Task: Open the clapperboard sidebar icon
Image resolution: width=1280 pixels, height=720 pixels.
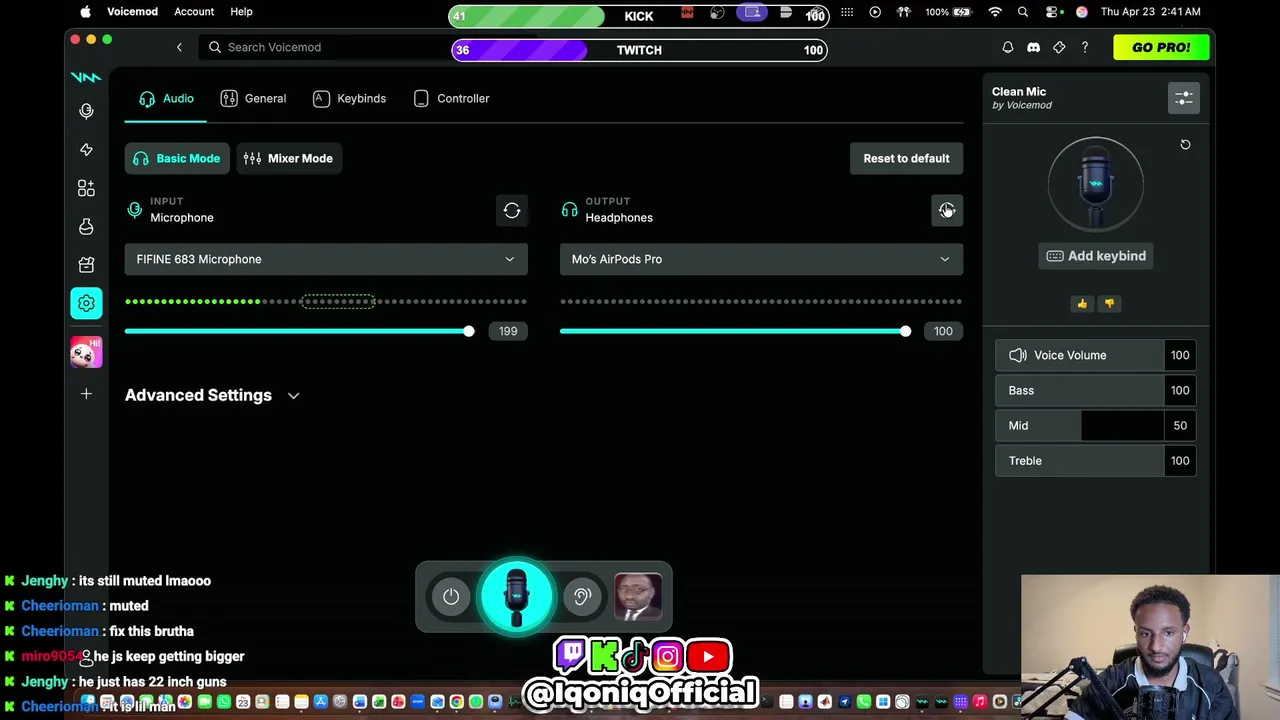Action: 86,265
